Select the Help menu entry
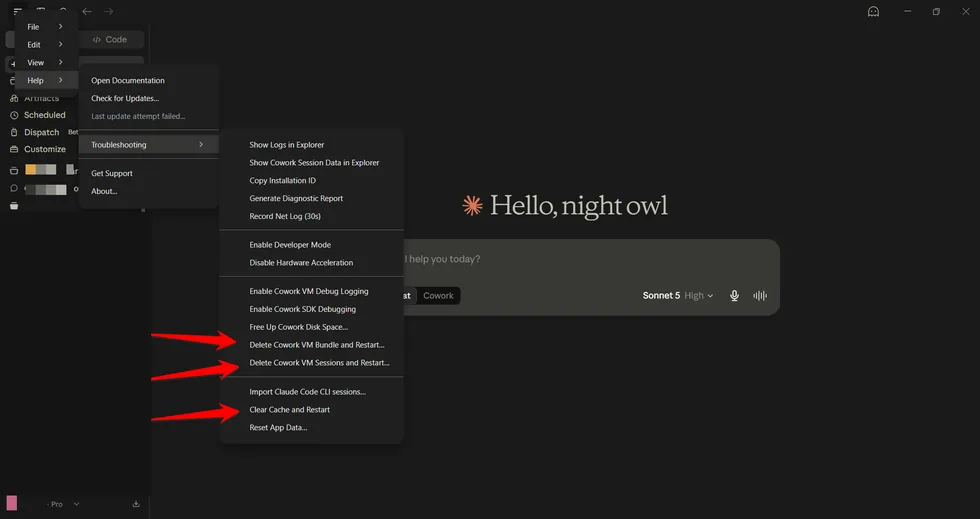 [46, 80]
